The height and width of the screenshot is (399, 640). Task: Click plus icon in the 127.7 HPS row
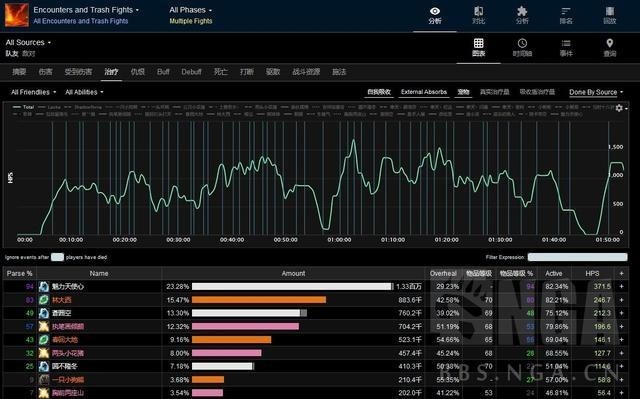click(x=622, y=353)
